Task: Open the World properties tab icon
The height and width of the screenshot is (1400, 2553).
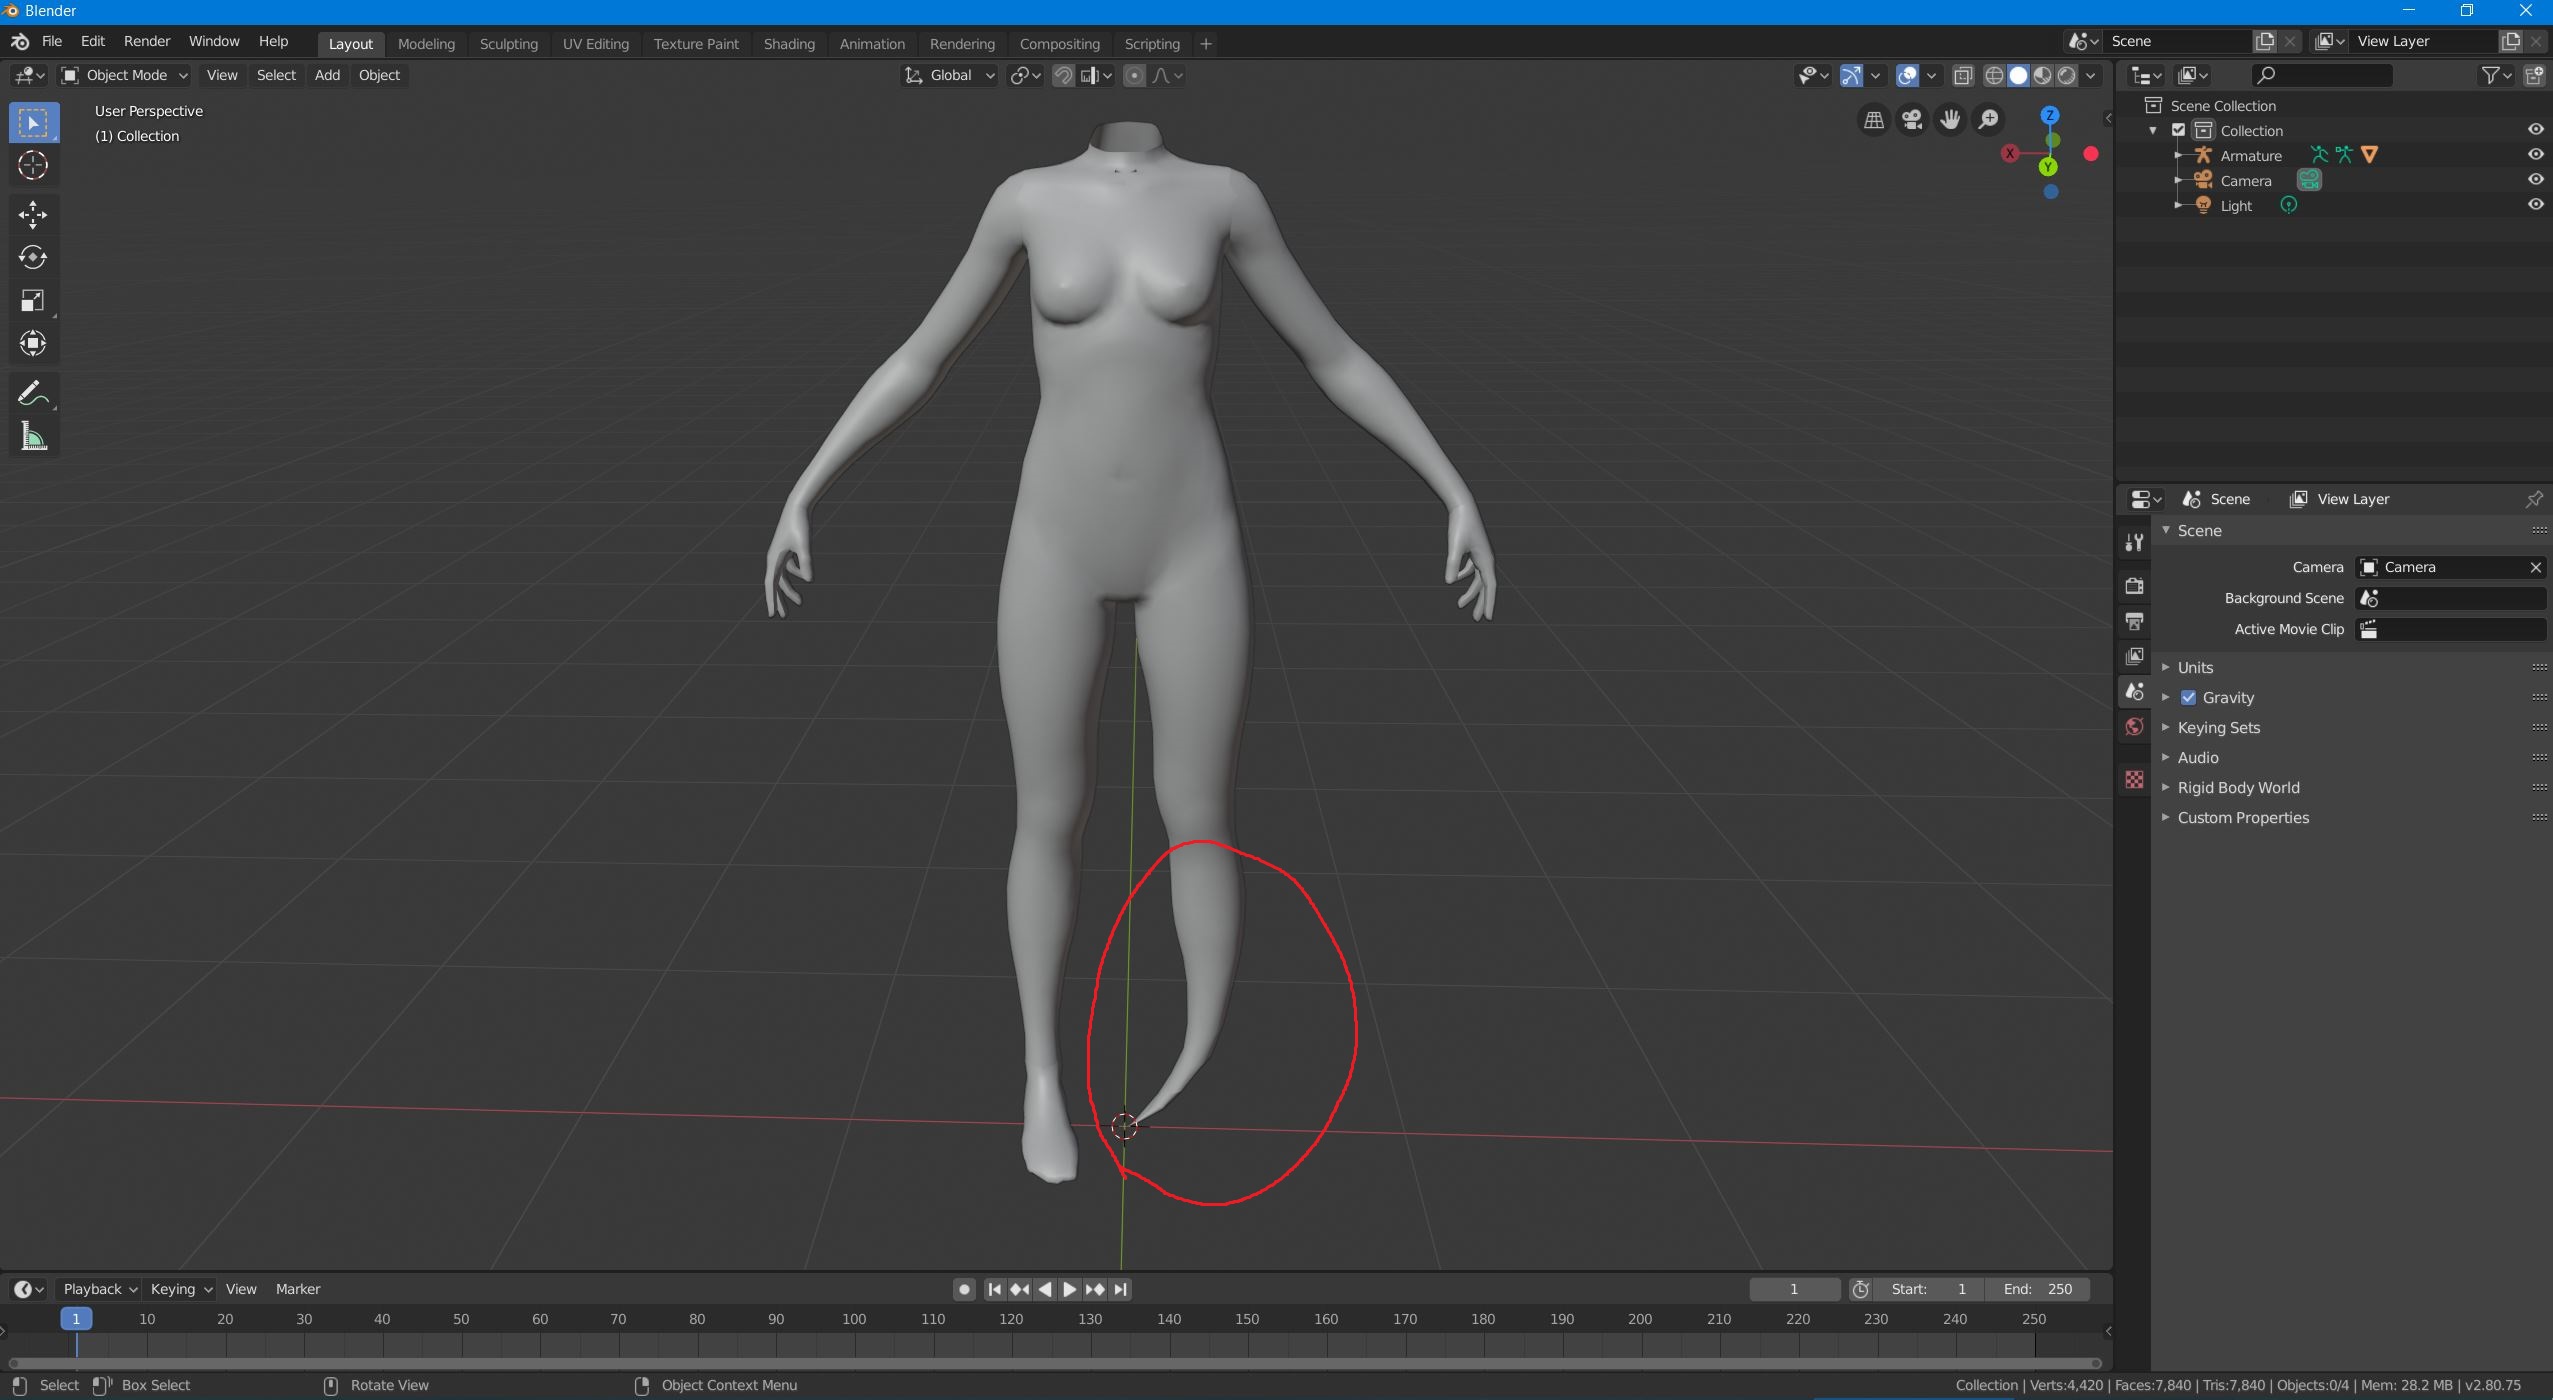Action: pos(2134,727)
